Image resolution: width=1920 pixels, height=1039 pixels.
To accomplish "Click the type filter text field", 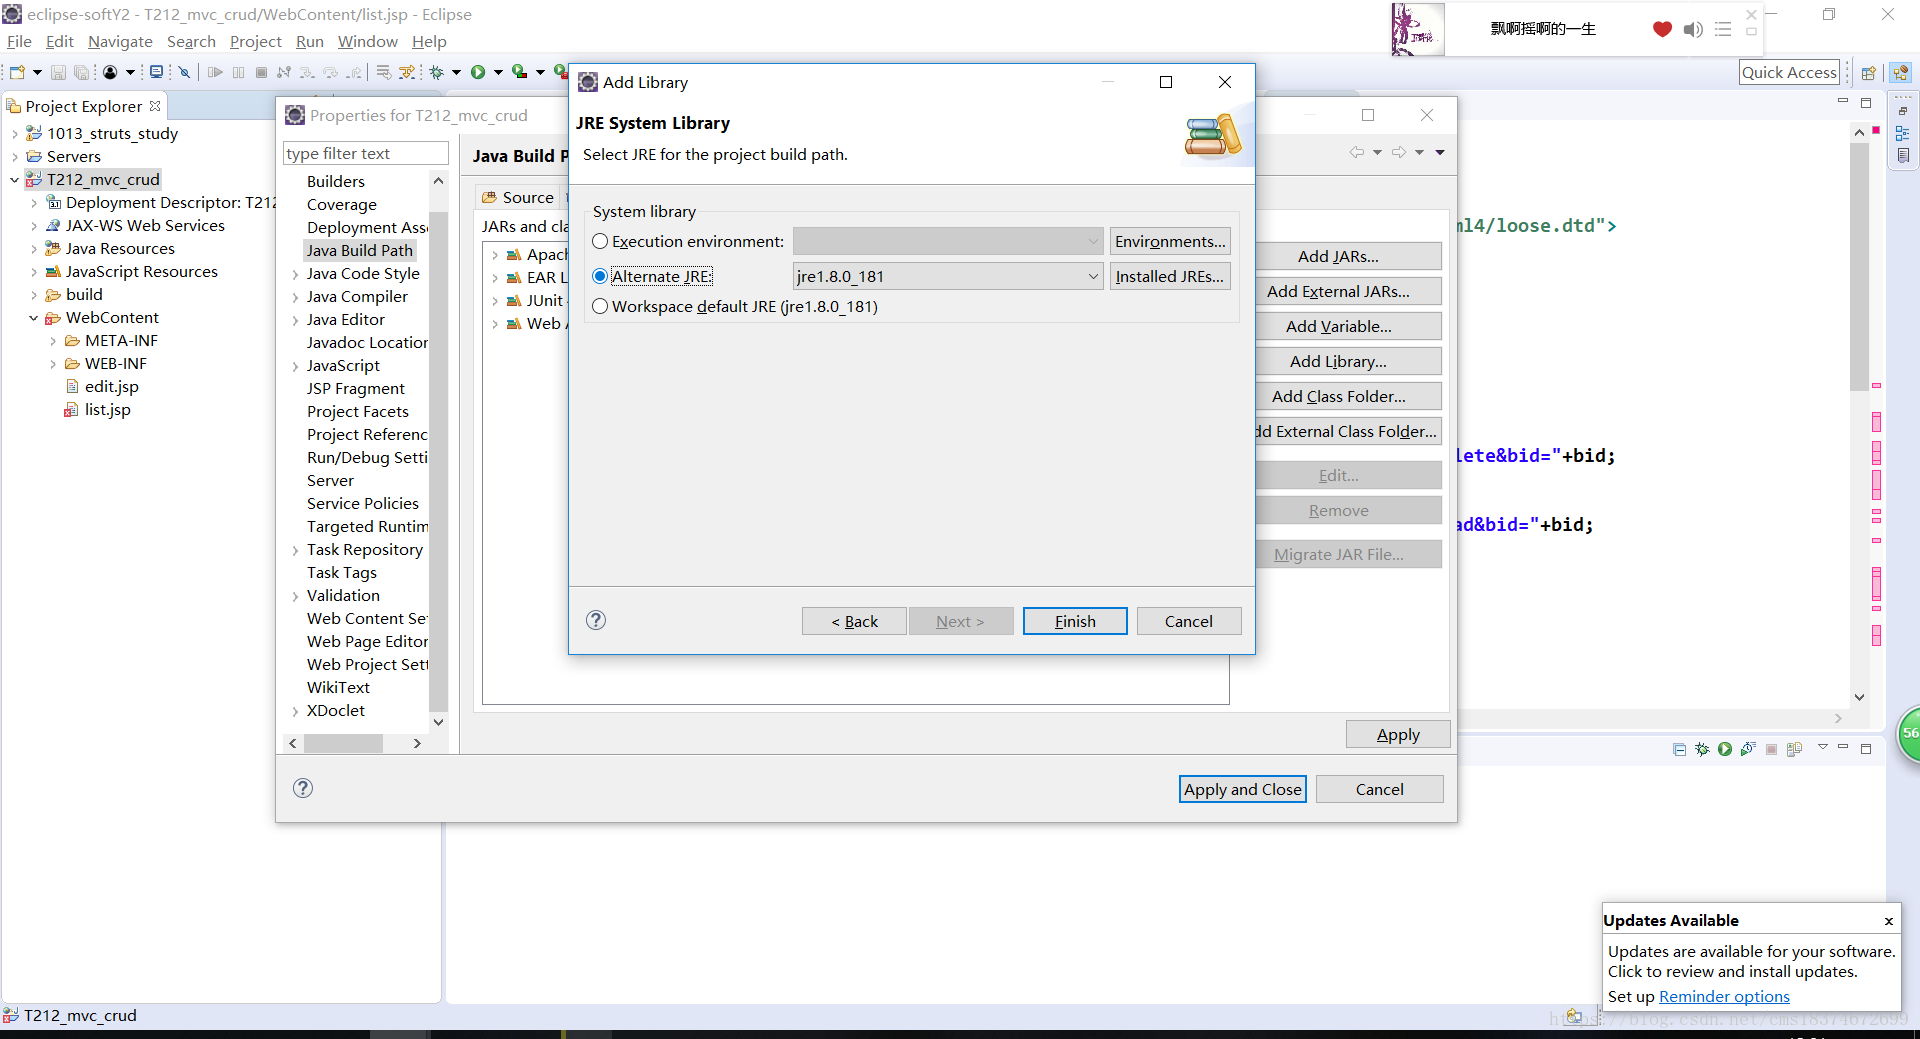I will coord(366,153).
